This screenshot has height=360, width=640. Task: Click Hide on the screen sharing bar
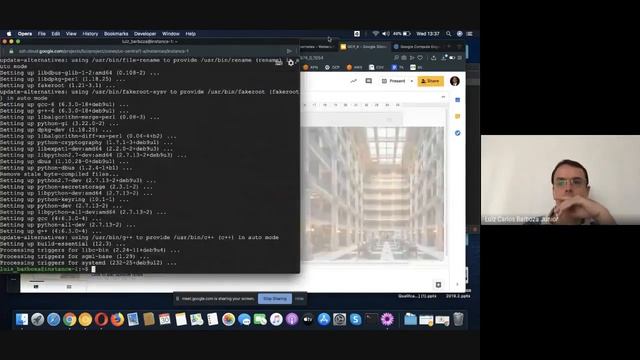(300, 299)
